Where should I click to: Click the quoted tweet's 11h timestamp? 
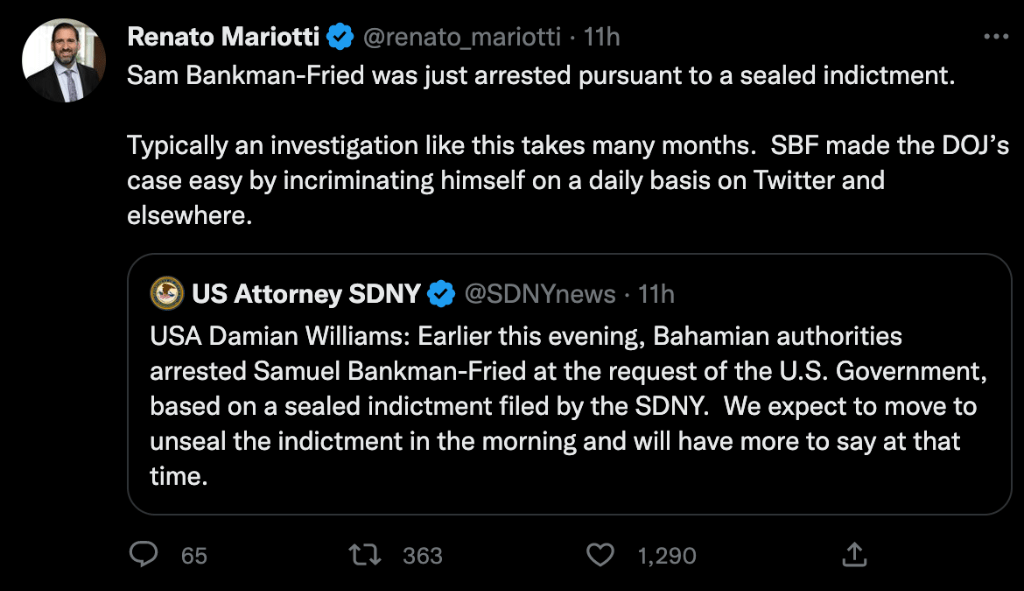657,294
